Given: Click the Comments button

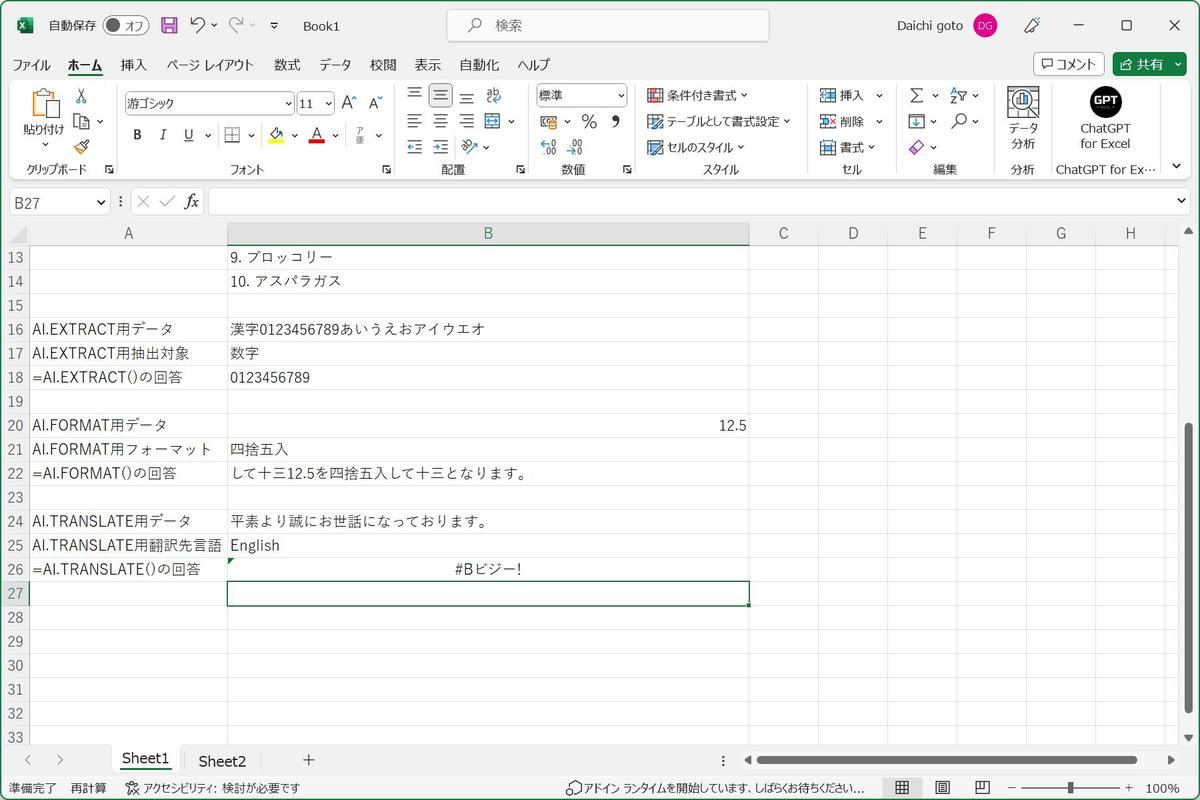Looking at the screenshot, I should pyautogui.click(x=1068, y=64).
